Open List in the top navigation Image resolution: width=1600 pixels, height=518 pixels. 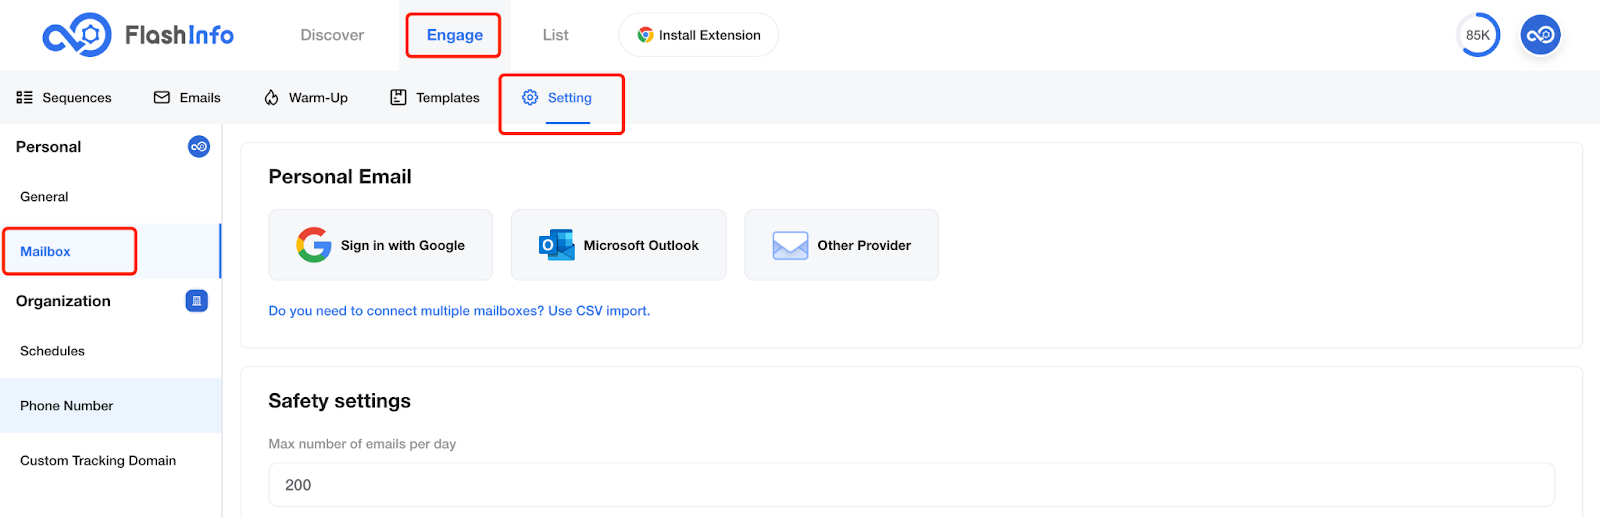coord(555,35)
